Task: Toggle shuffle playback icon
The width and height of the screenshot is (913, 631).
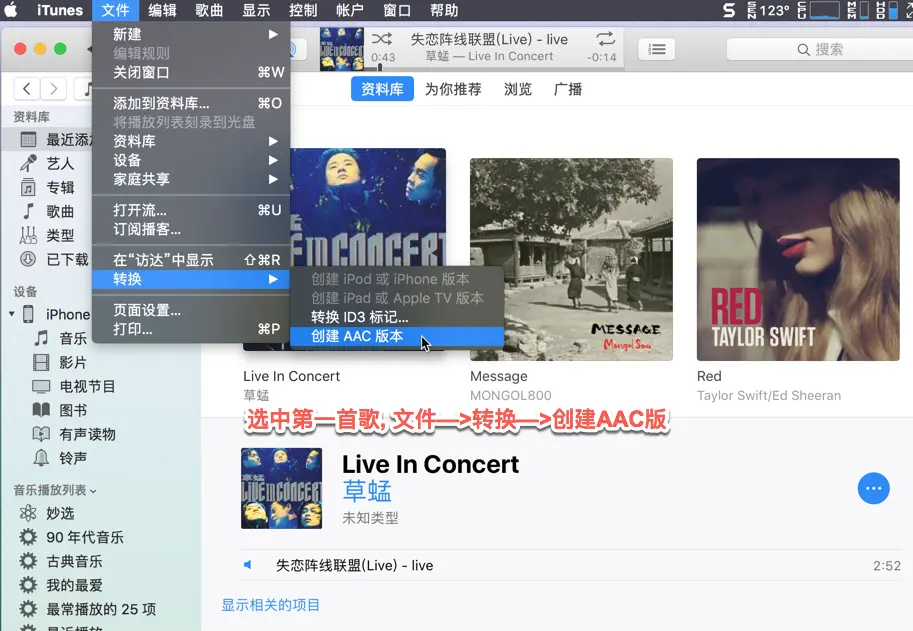Action: tap(382, 39)
